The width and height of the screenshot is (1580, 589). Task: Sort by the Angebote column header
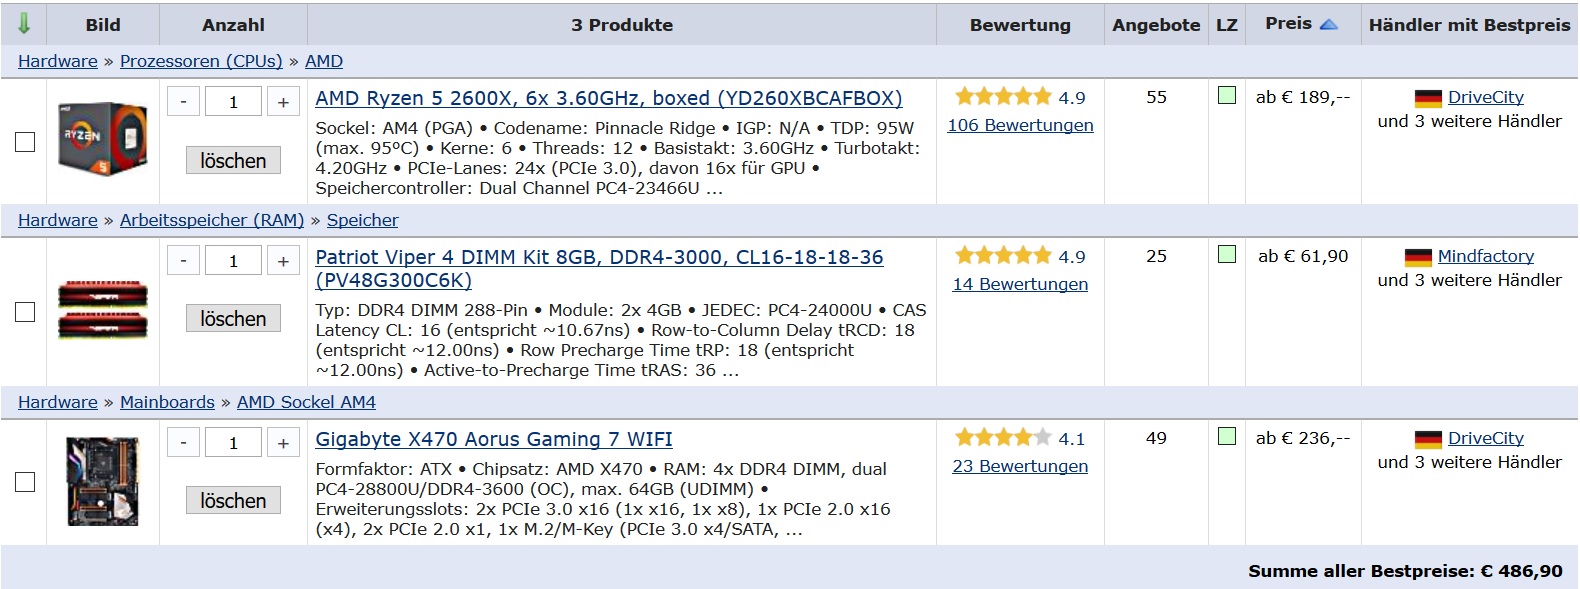pyautogui.click(x=1156, y=25)
